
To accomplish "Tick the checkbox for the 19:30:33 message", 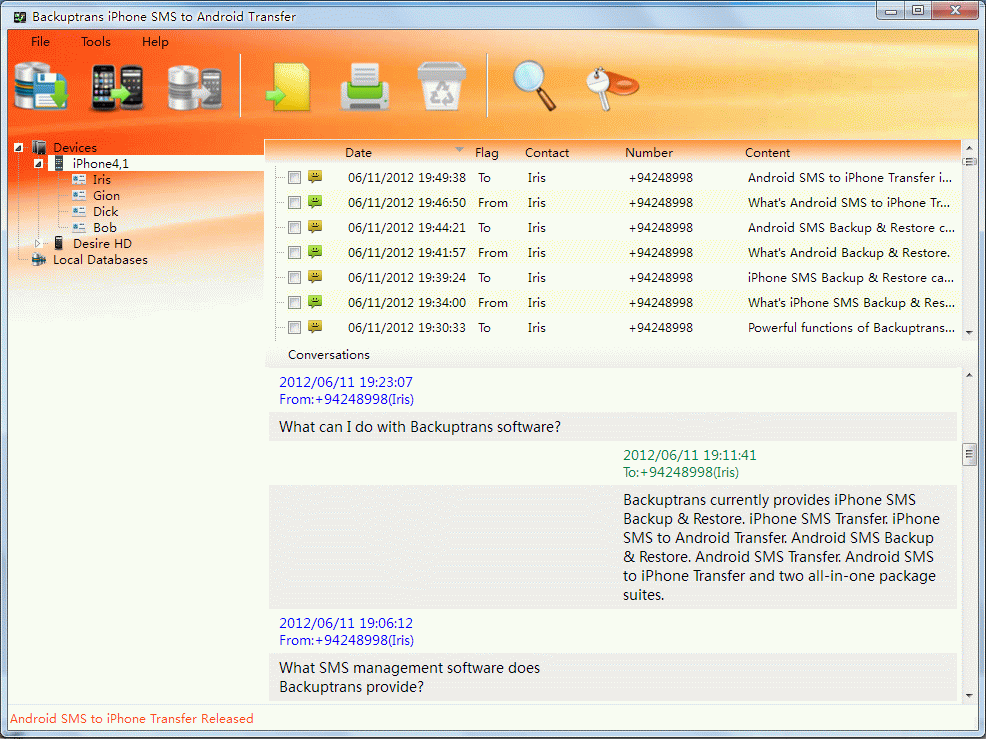I will [294, 328].
